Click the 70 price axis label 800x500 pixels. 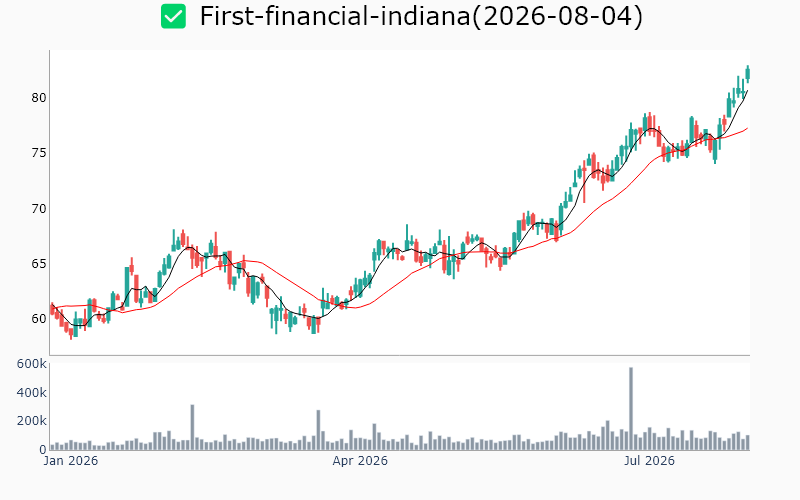[x=39, y=209]
